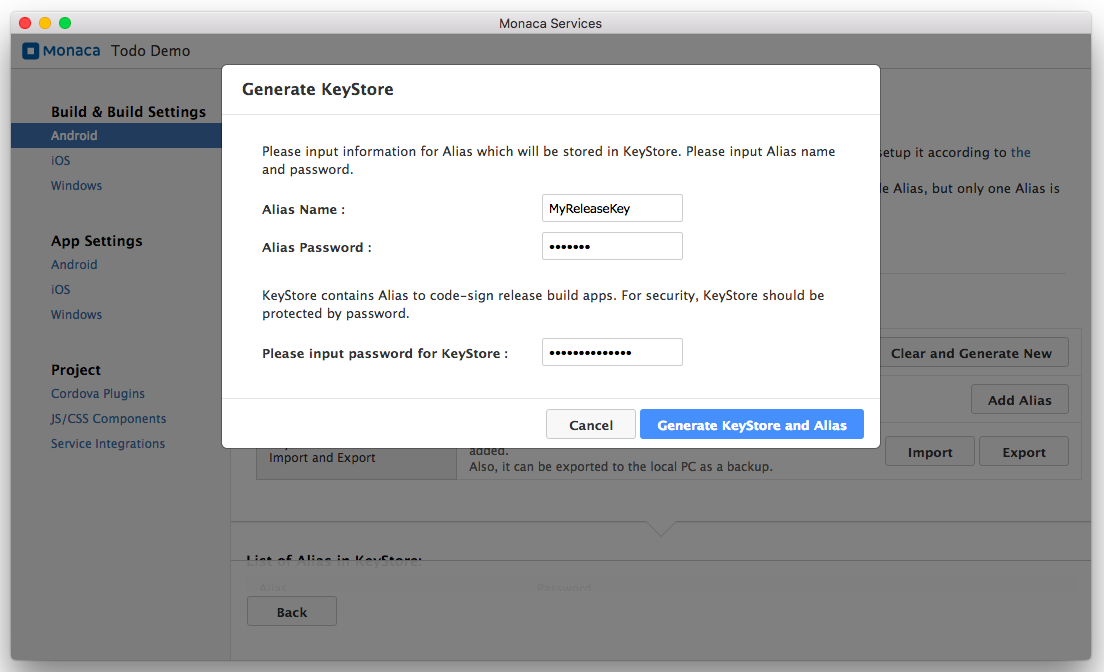
Task: Open iOS under Build & Build Settings
Action: [x=61, y=161]
